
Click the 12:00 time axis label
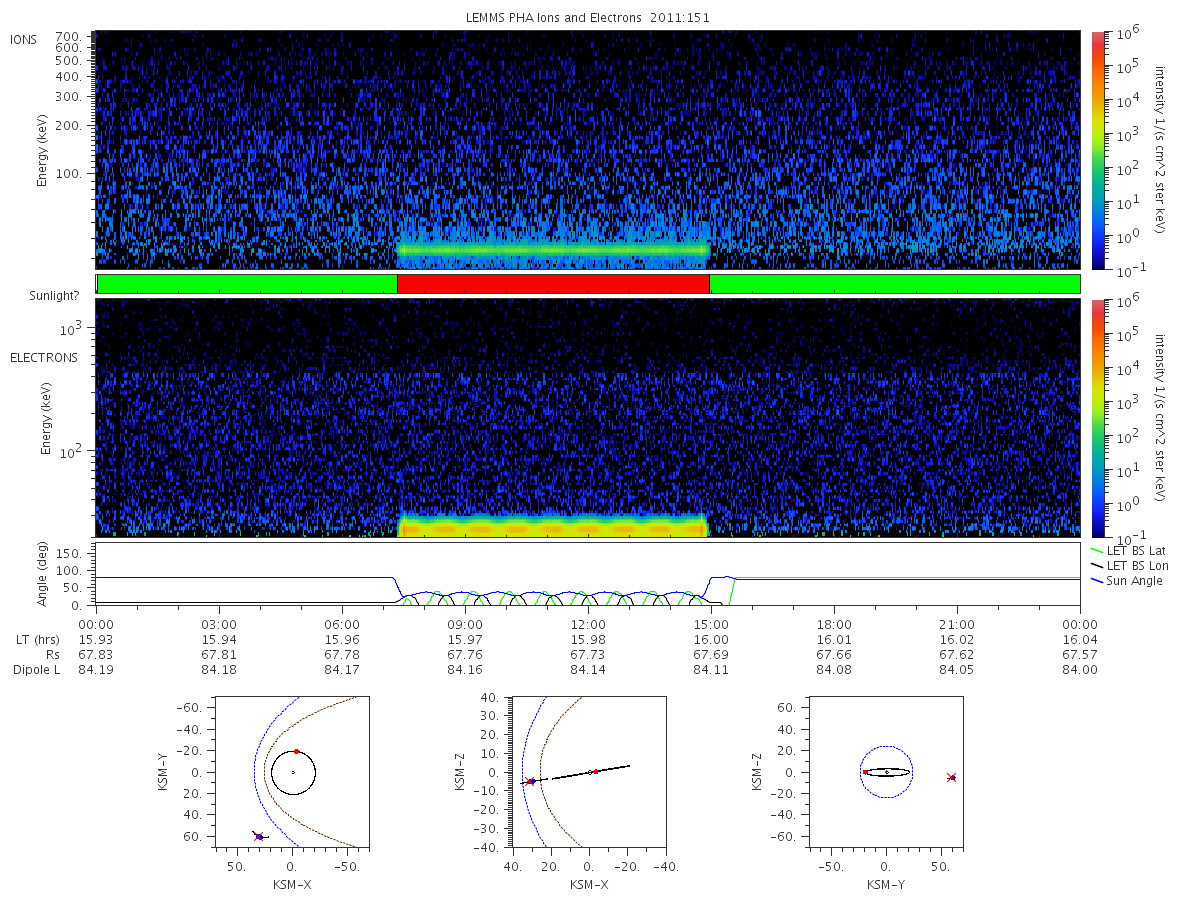588,624
